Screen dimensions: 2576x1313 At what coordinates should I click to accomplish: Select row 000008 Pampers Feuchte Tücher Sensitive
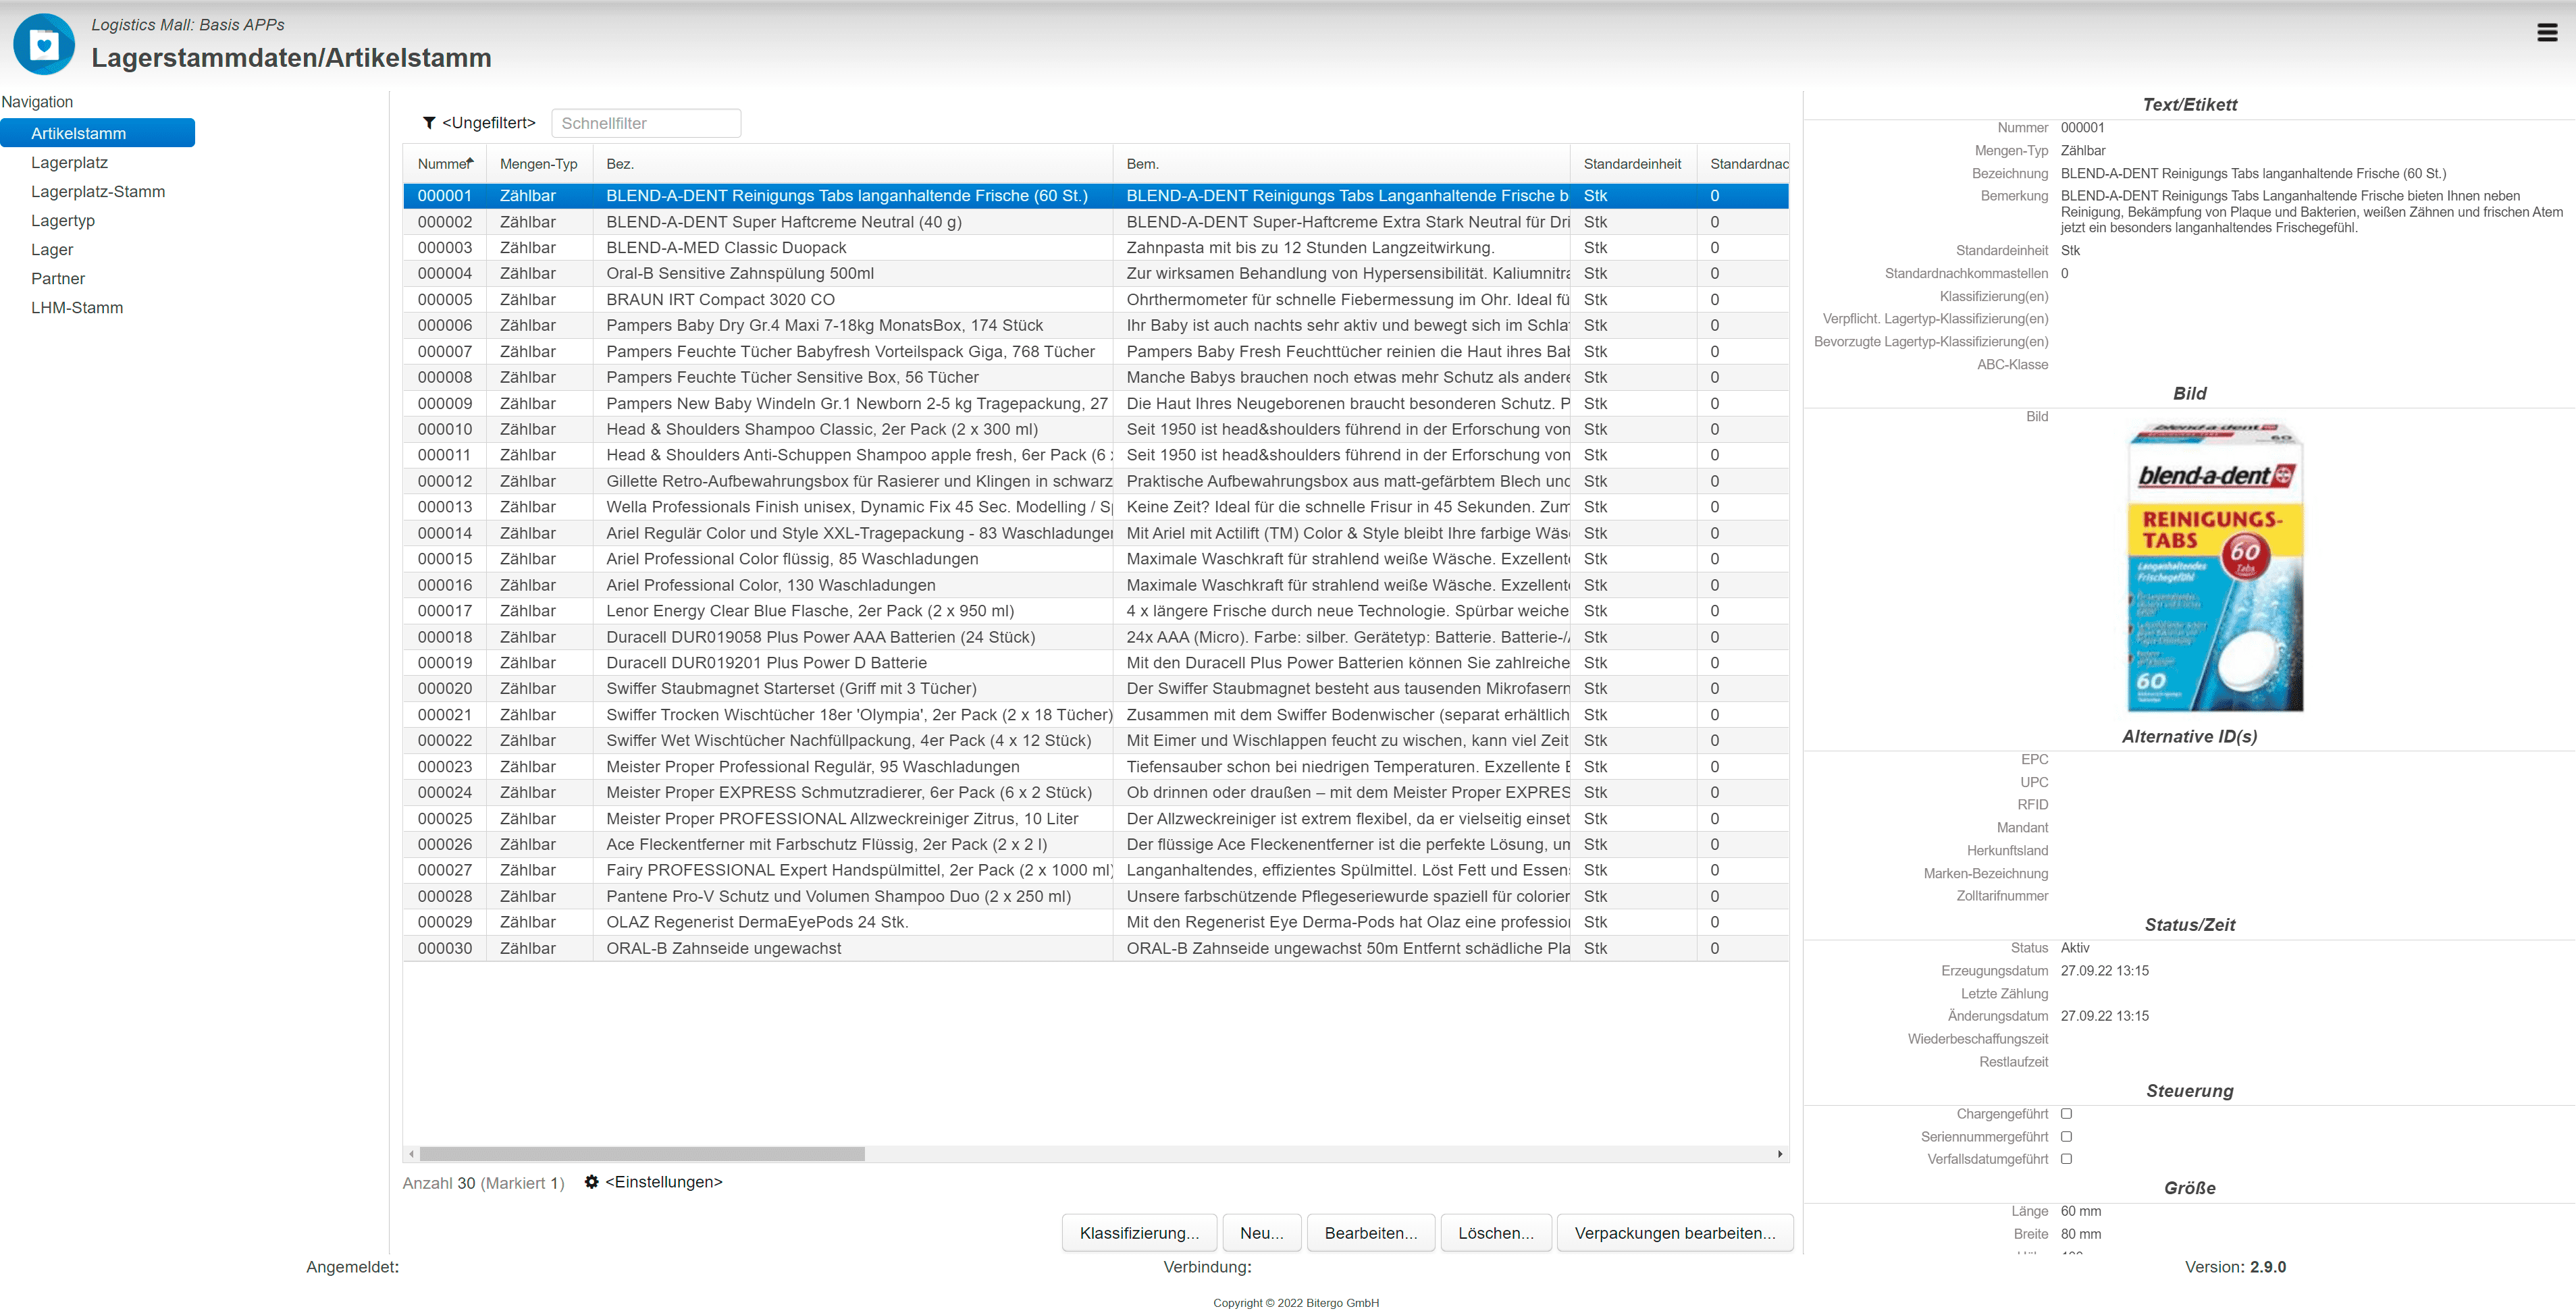[1096, 378]
